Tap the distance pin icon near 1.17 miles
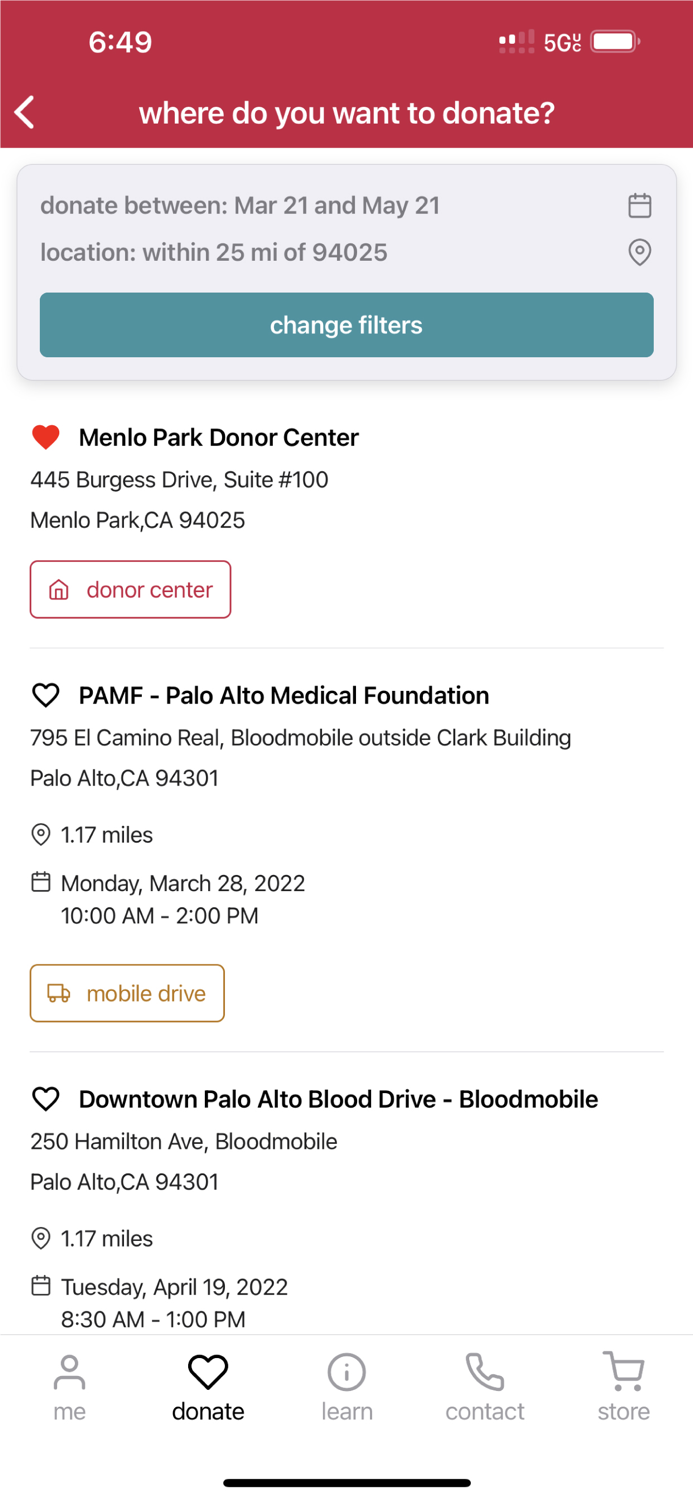 [40, 834]
